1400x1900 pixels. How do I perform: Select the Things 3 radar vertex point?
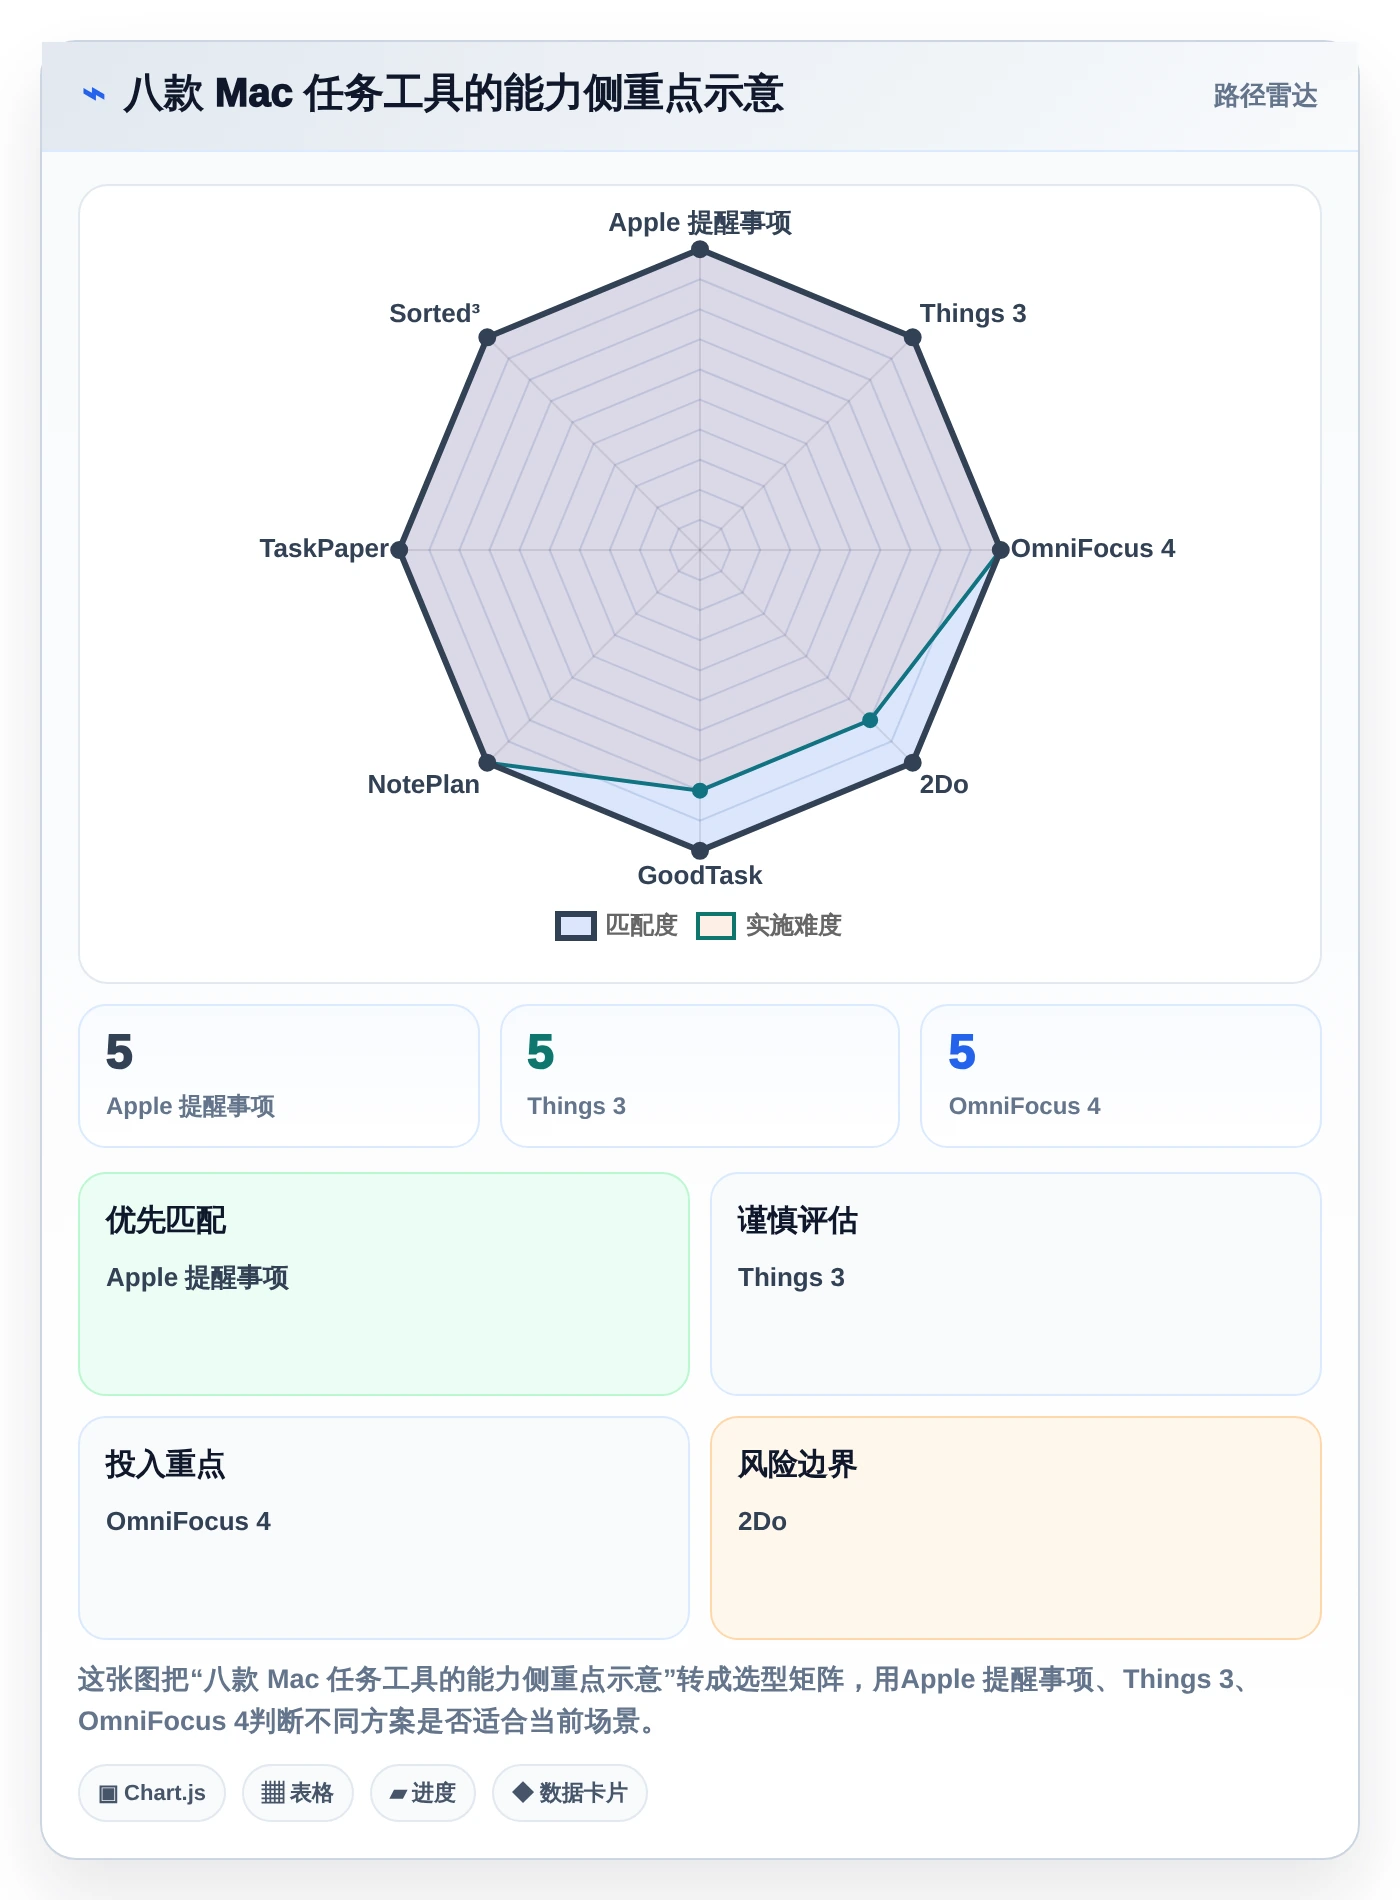pyautogui.click(x=913, y=337)
